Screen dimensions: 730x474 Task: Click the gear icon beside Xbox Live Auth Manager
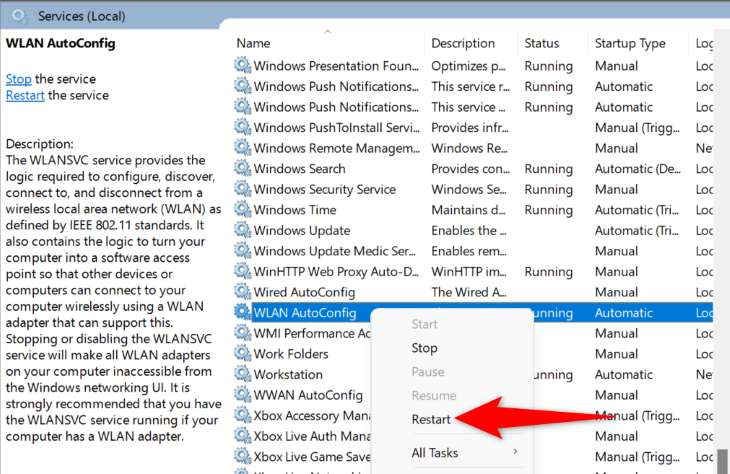coord(243,435)
